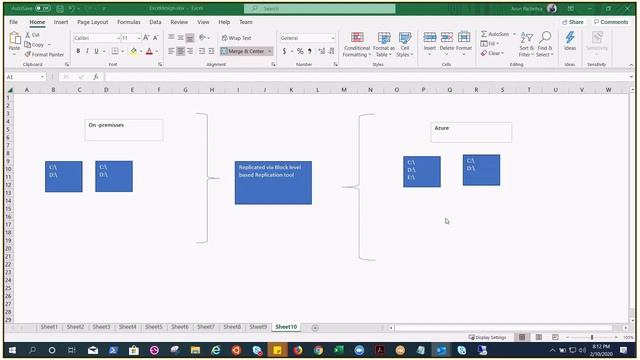Open Find & Select magnifier menu
640x360 pixels.
pyautogui.click(x=544, y=44)
